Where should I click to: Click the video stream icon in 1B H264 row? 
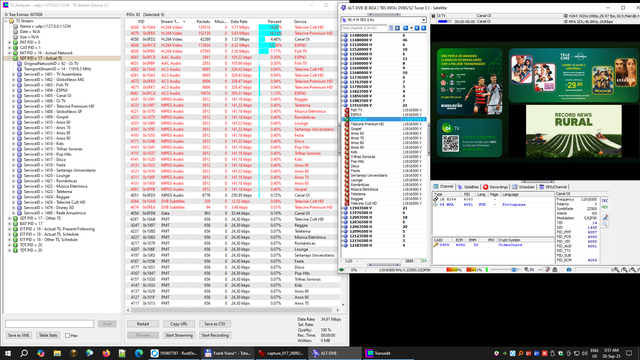click(x=436, y=200)
